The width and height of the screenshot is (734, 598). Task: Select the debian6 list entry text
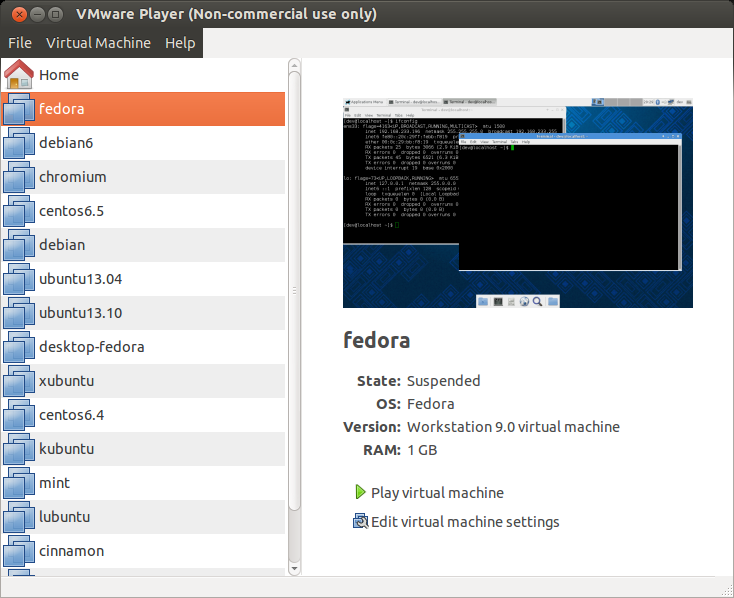pos(66,143)
